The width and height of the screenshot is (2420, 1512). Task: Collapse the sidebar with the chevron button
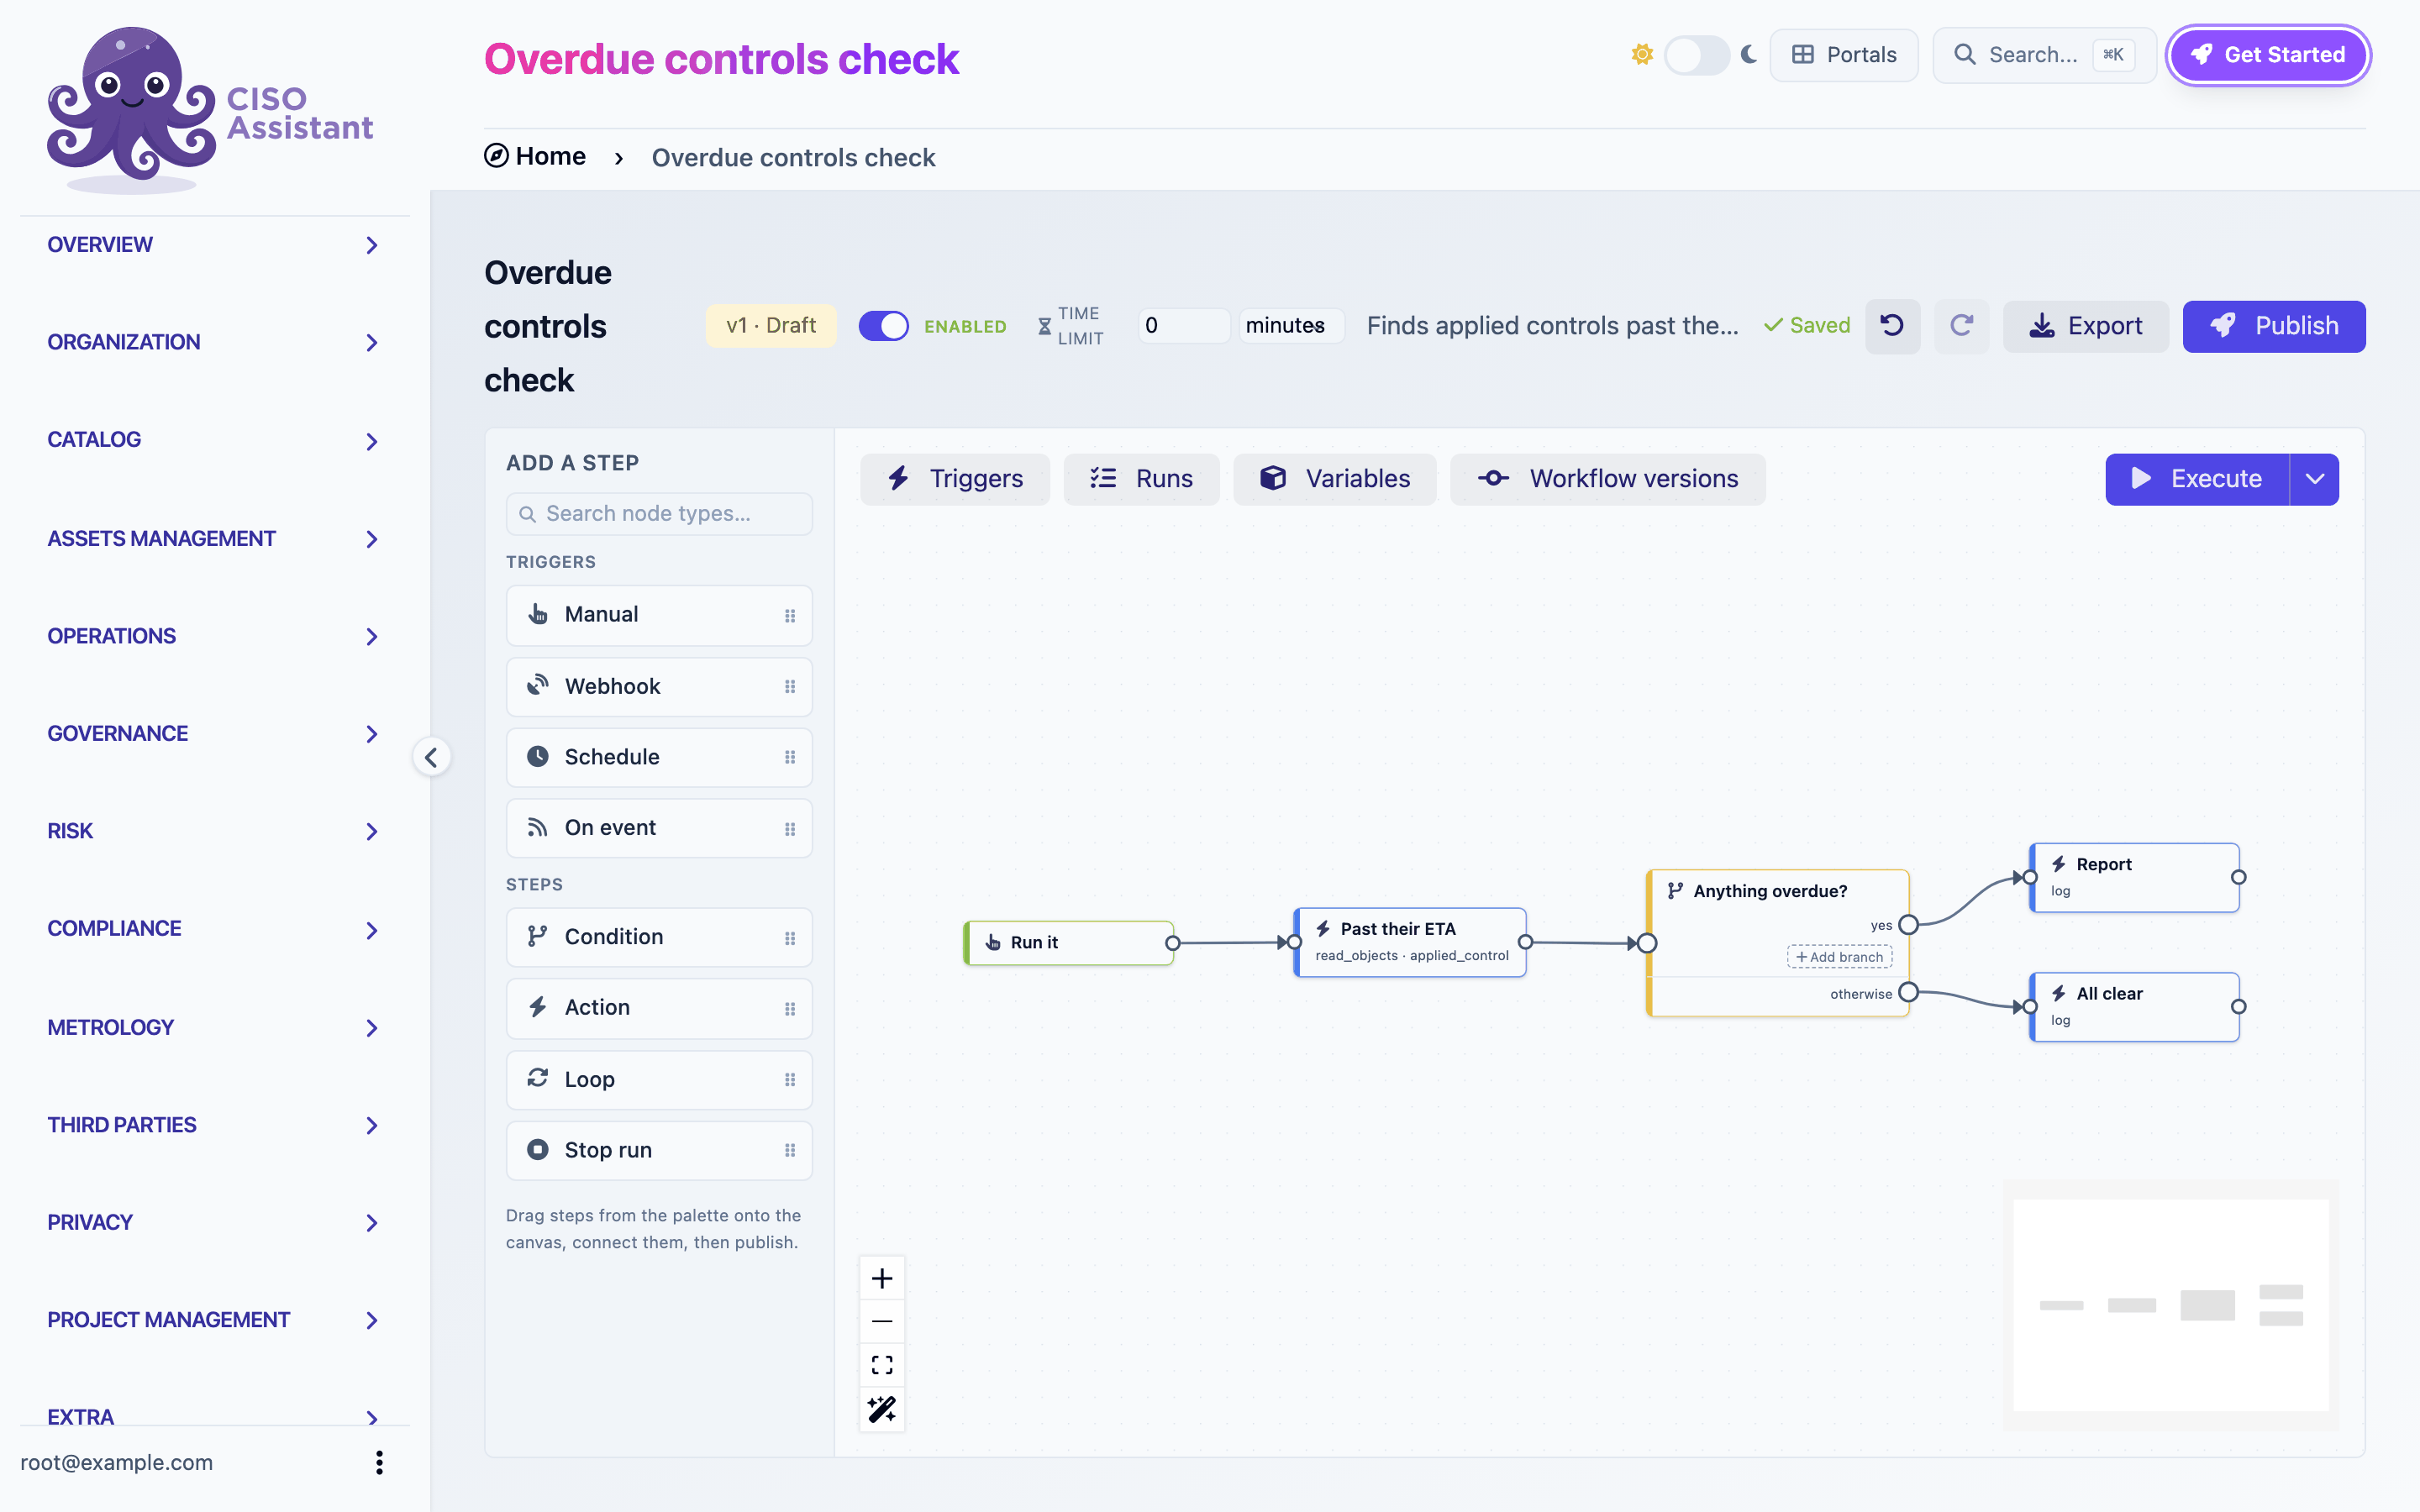[431, 757]
